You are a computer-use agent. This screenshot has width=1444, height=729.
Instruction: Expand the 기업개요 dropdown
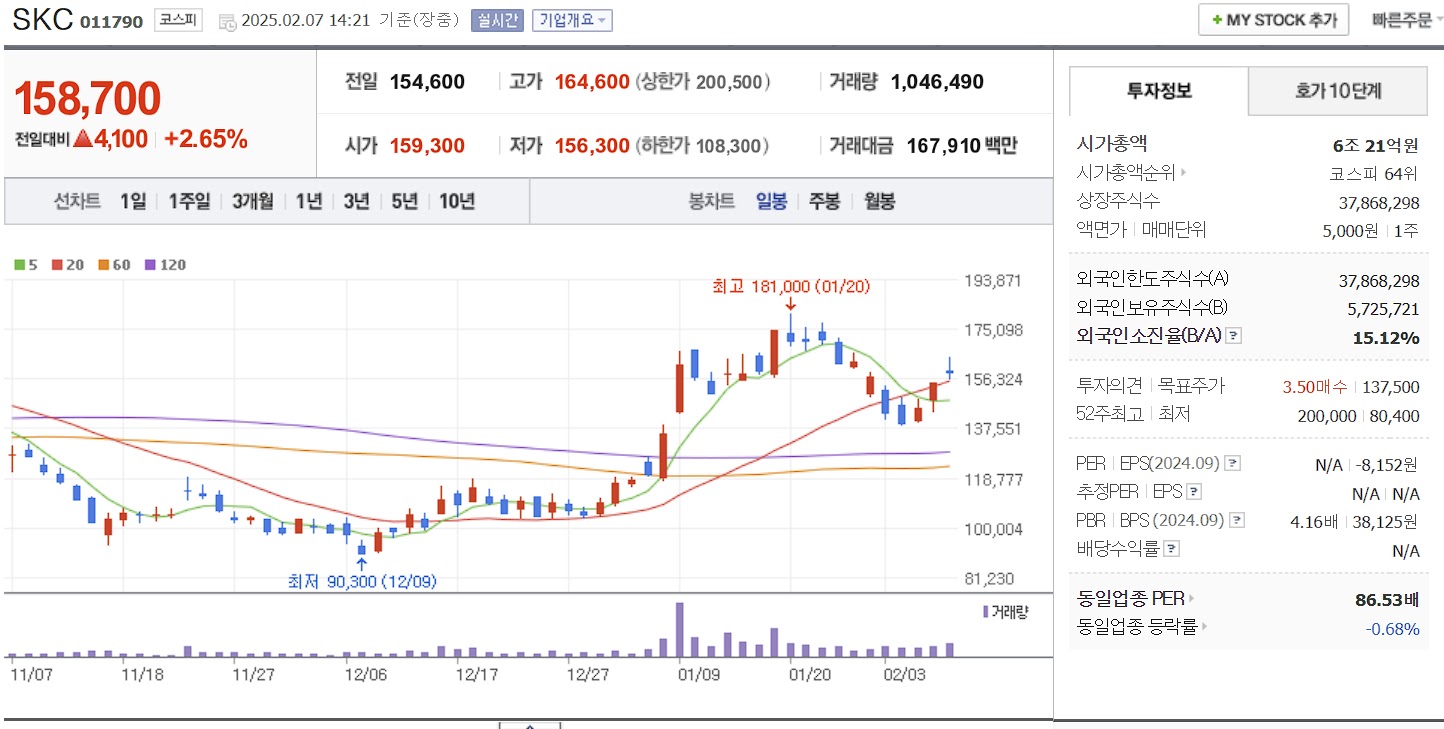[x=572, y=20]
